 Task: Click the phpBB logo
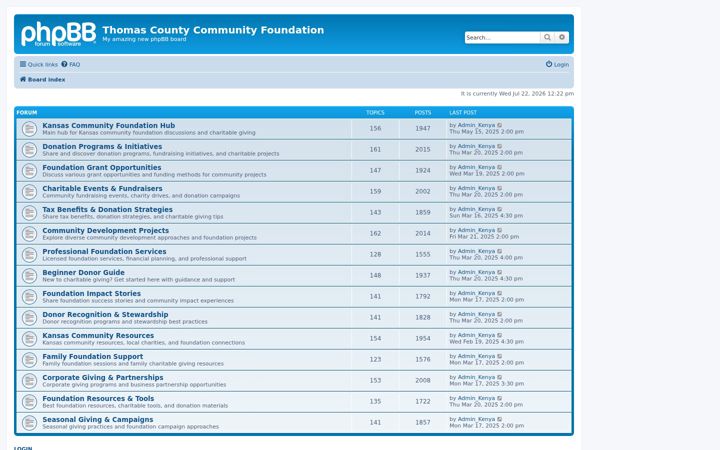pos(58,34)
